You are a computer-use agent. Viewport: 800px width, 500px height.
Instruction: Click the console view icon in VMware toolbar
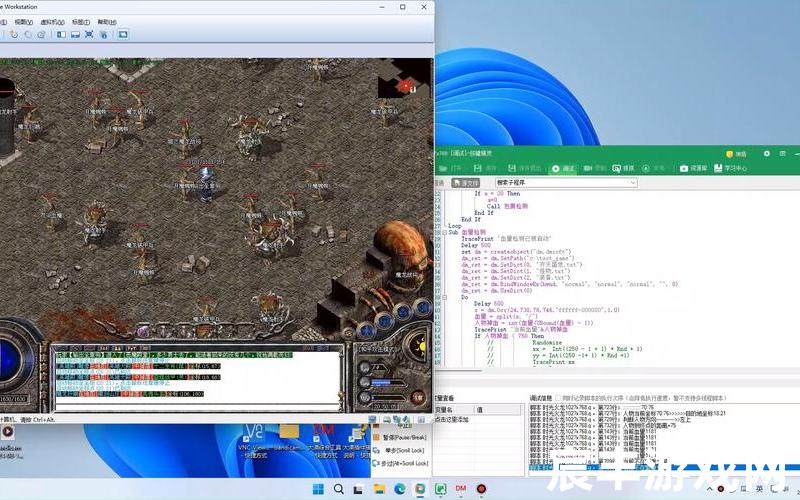[x=123, y=35]
